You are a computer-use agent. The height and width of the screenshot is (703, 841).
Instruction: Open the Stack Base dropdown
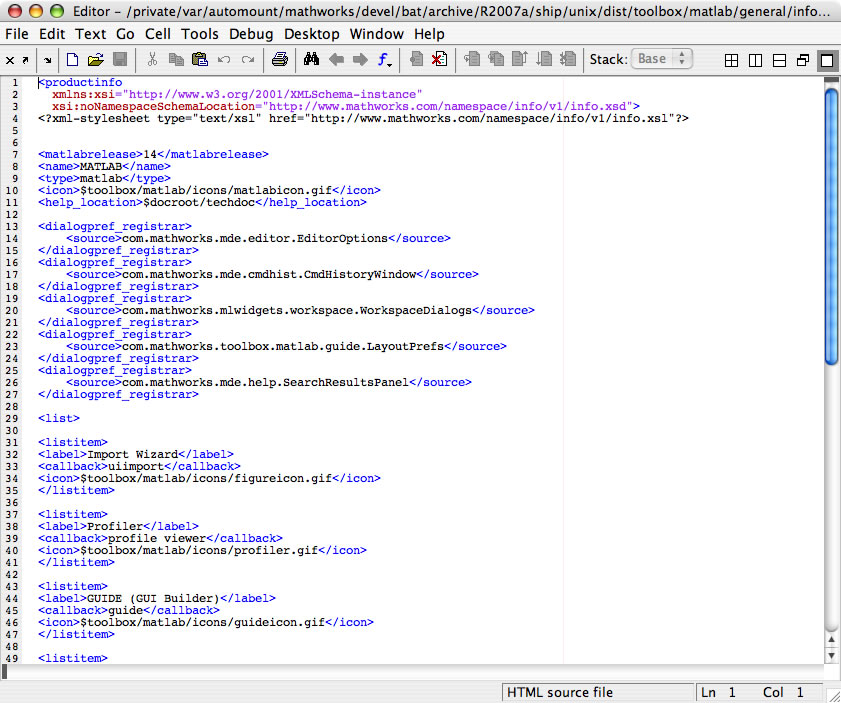coord(662,59)
